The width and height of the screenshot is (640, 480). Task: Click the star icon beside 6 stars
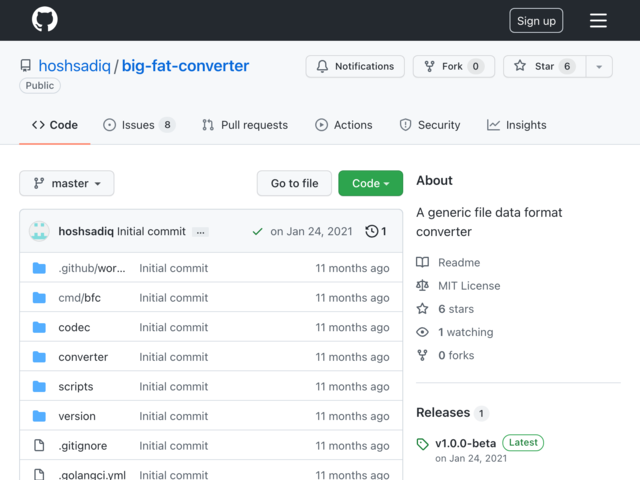pyautogui.click(x=422, y=309)
